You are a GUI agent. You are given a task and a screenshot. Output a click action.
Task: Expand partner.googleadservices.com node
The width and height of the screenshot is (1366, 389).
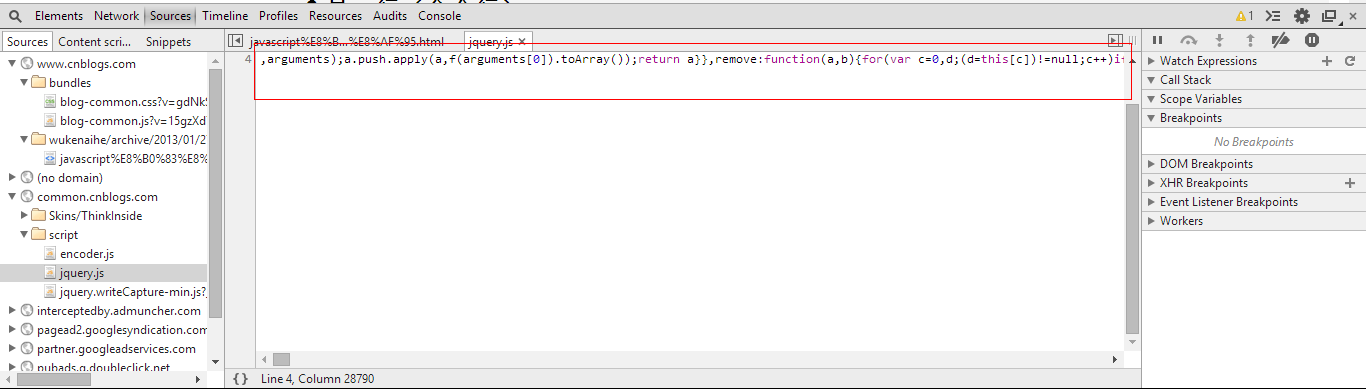click(12, 349)
